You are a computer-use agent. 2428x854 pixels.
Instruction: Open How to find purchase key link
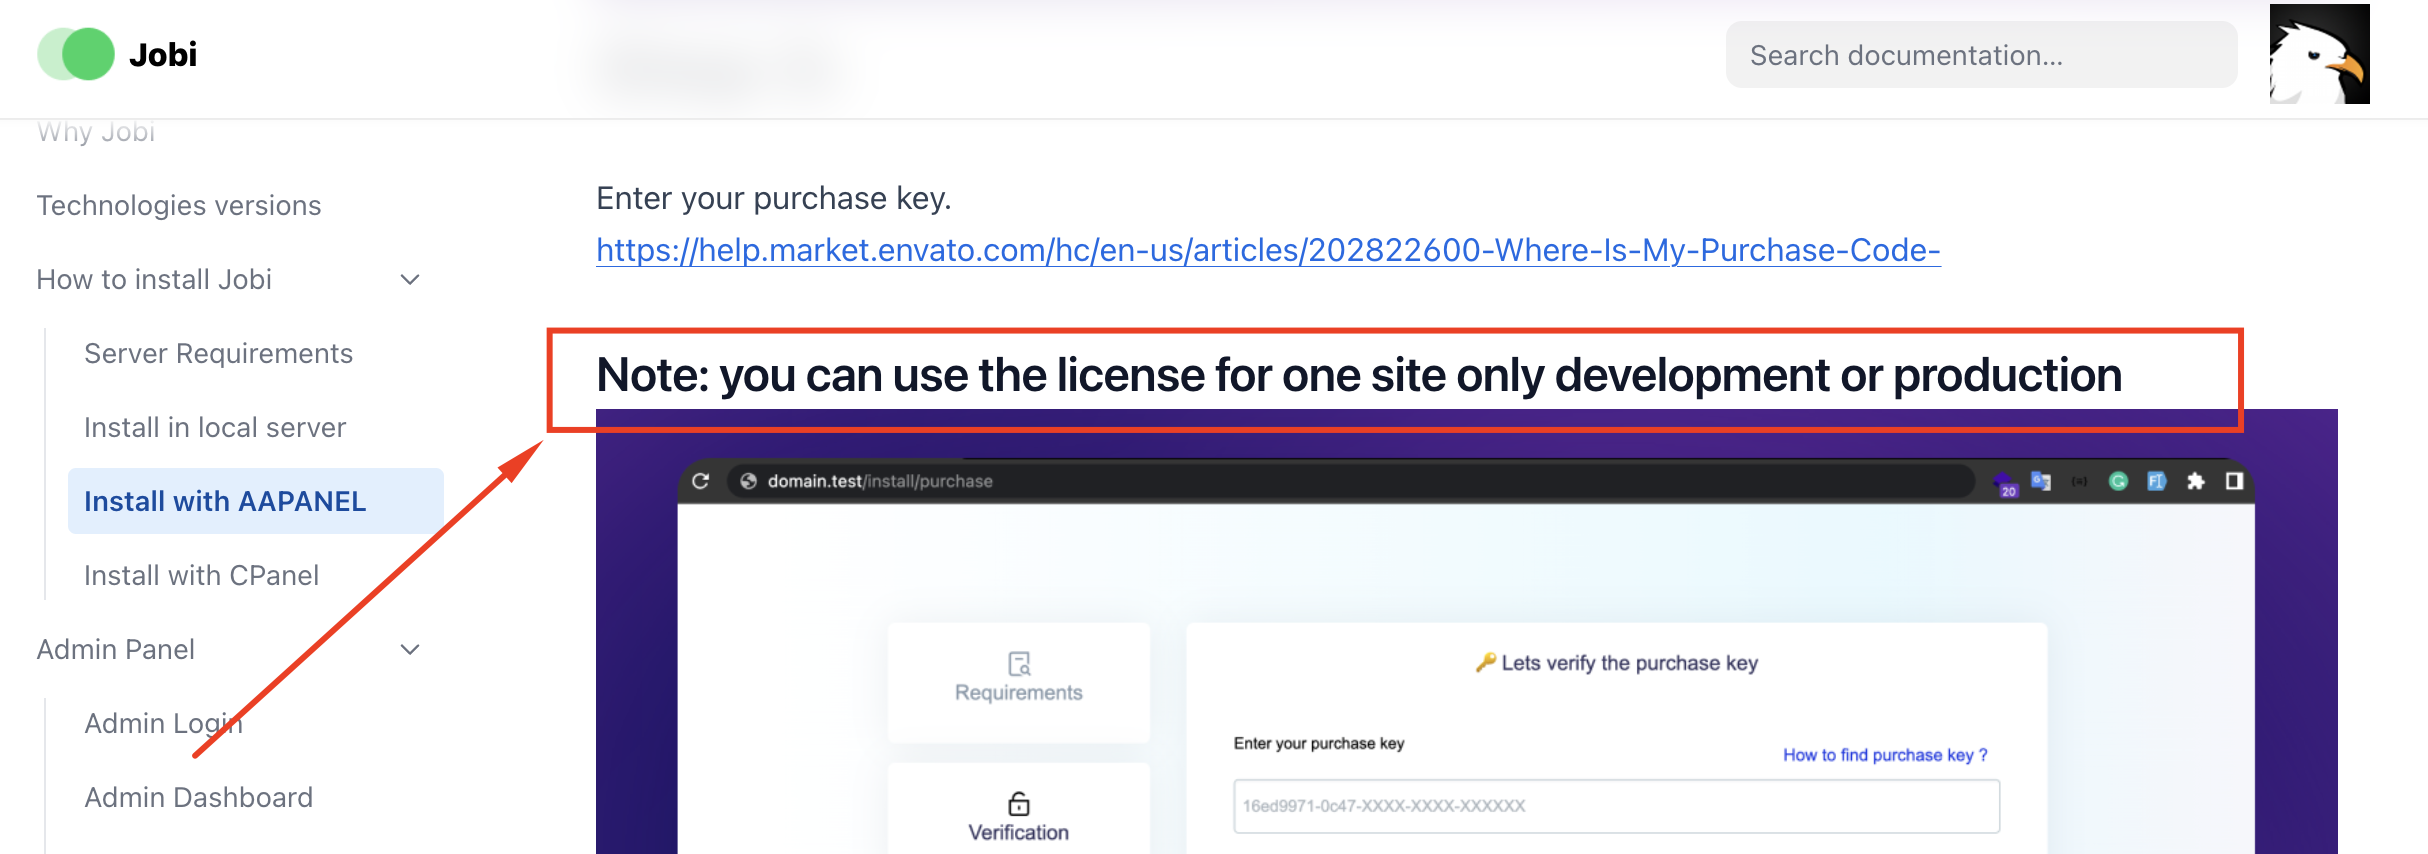pyautogui.click(x=1885, y=755)
